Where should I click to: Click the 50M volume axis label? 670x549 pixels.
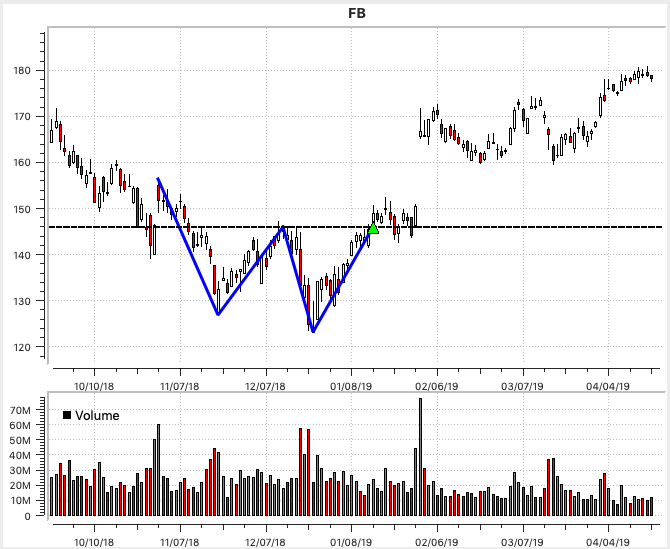(x=20, y=440)
